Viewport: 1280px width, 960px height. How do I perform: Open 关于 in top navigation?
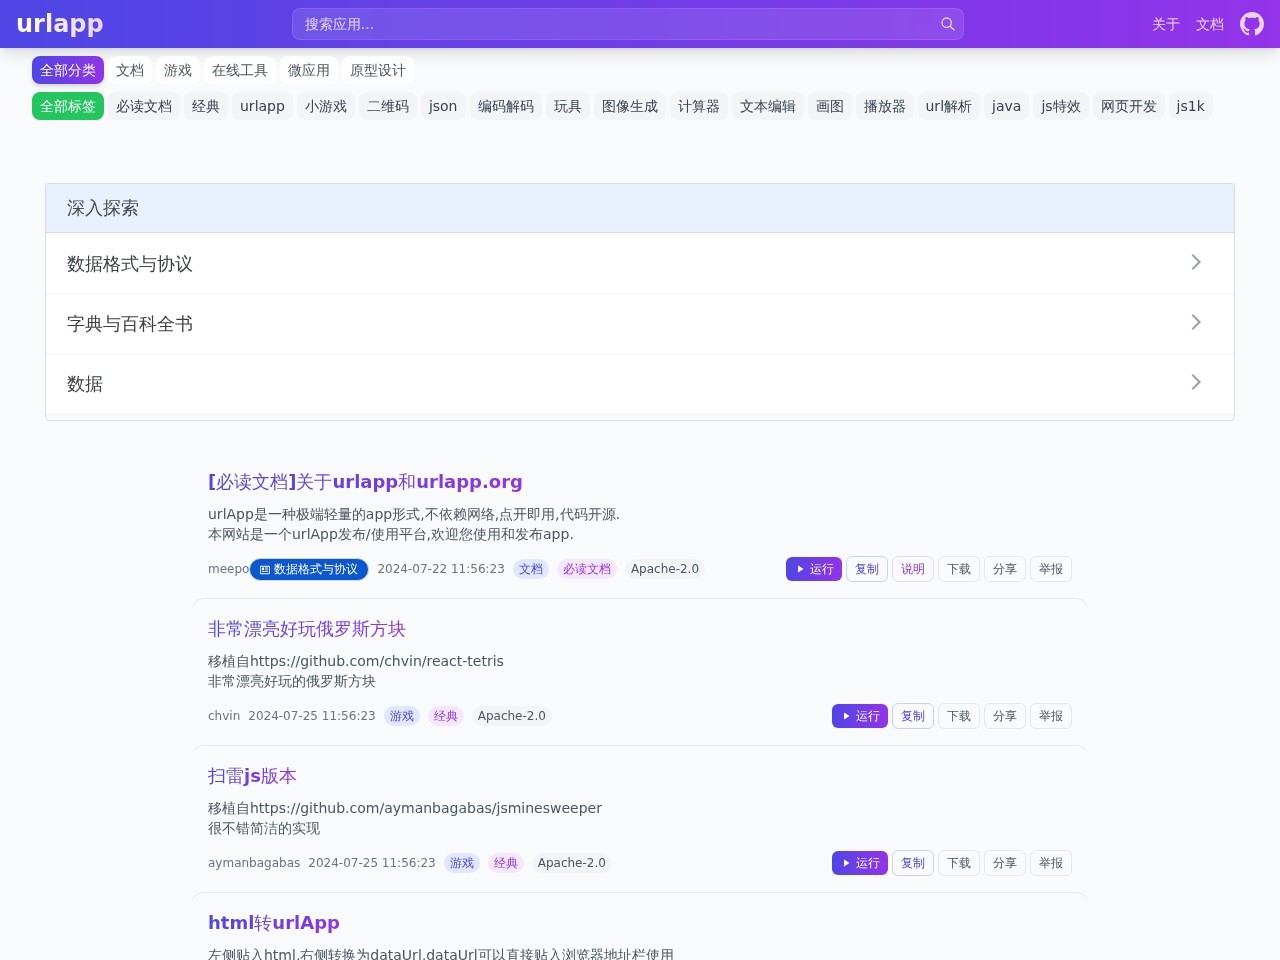1166,24
